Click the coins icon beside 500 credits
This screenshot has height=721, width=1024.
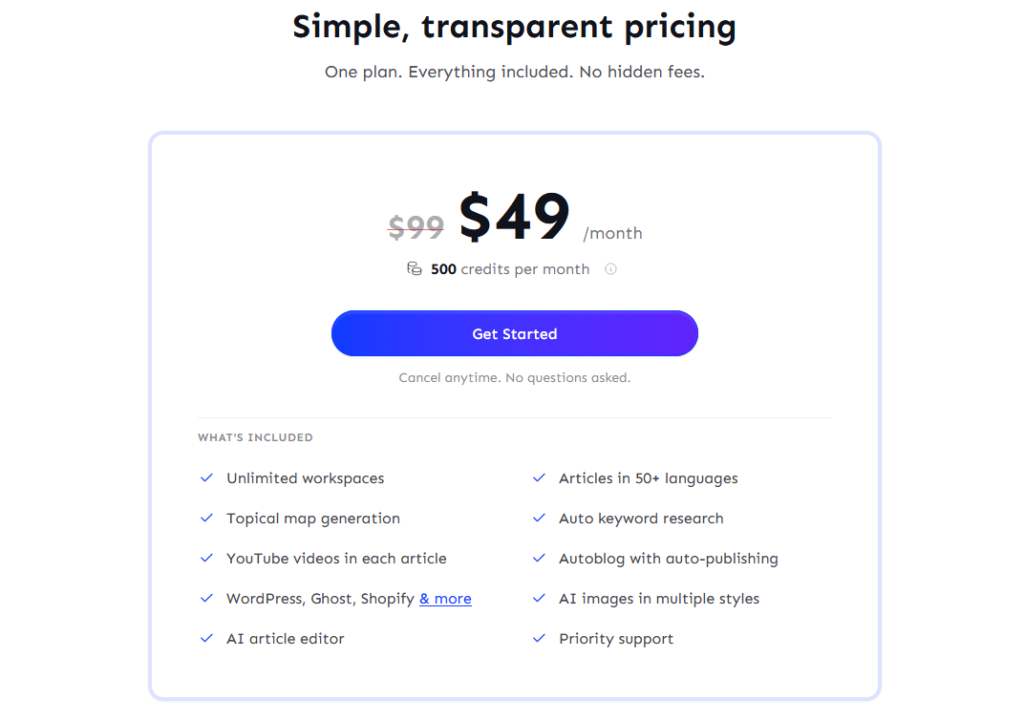click(x=414, y=269)
